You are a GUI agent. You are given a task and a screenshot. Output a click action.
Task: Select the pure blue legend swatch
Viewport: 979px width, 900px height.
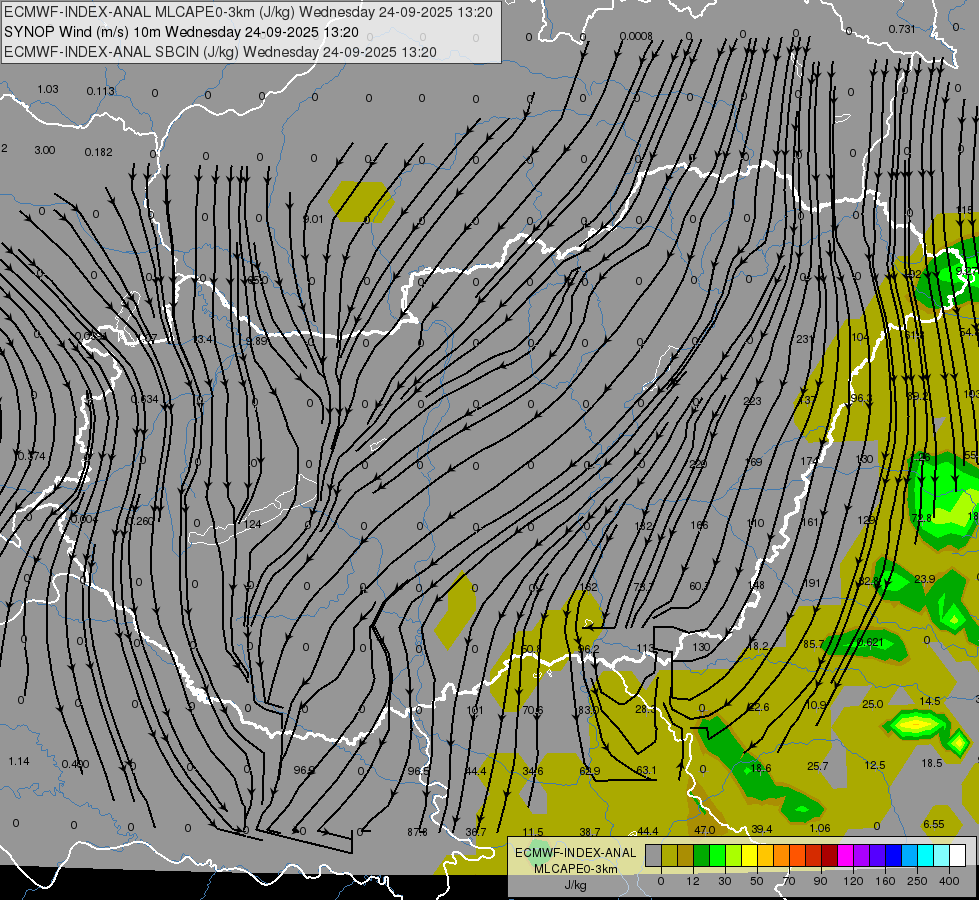tap(893, 855)
